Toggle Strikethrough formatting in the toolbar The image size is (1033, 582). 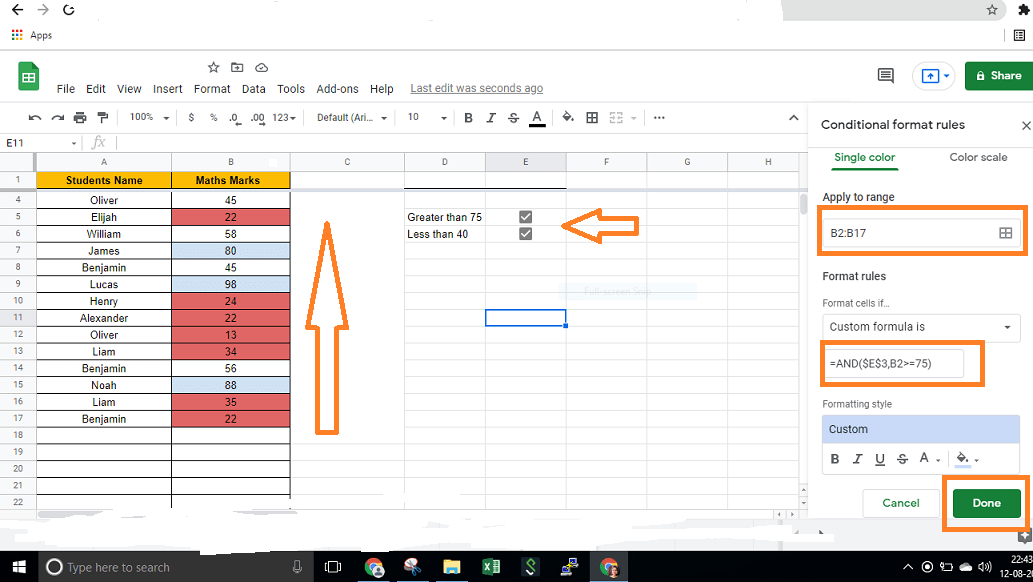[513, 117]
